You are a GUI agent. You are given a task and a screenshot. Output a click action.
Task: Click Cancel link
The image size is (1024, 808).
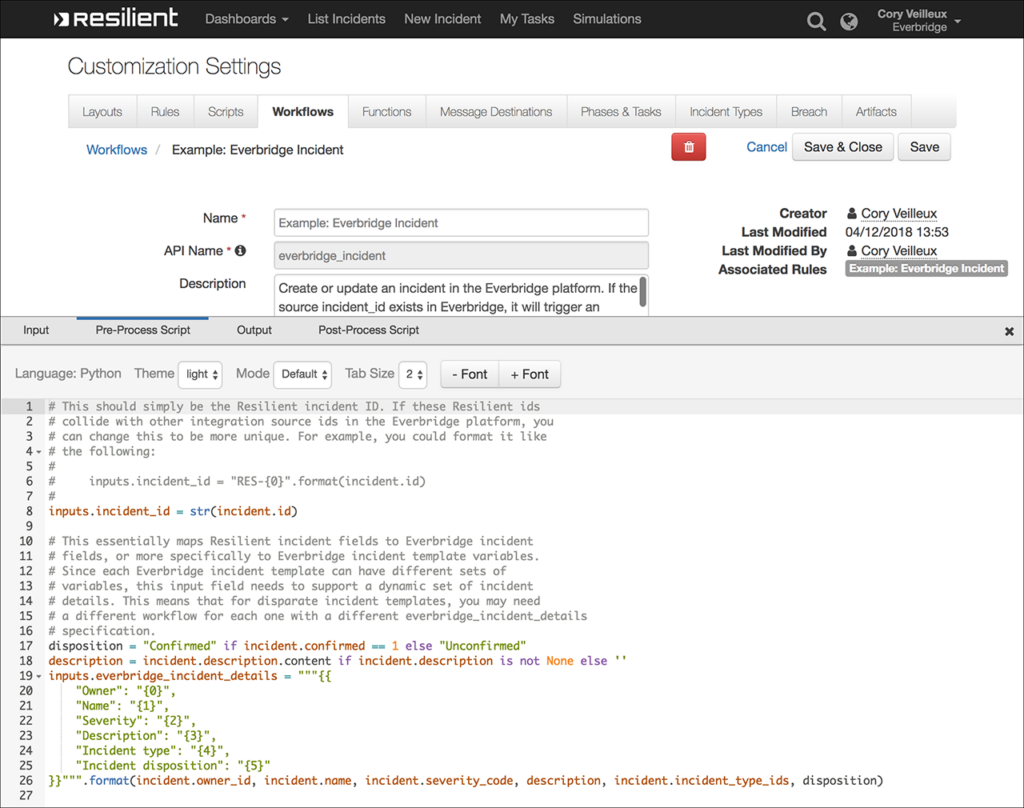[766, 147]
